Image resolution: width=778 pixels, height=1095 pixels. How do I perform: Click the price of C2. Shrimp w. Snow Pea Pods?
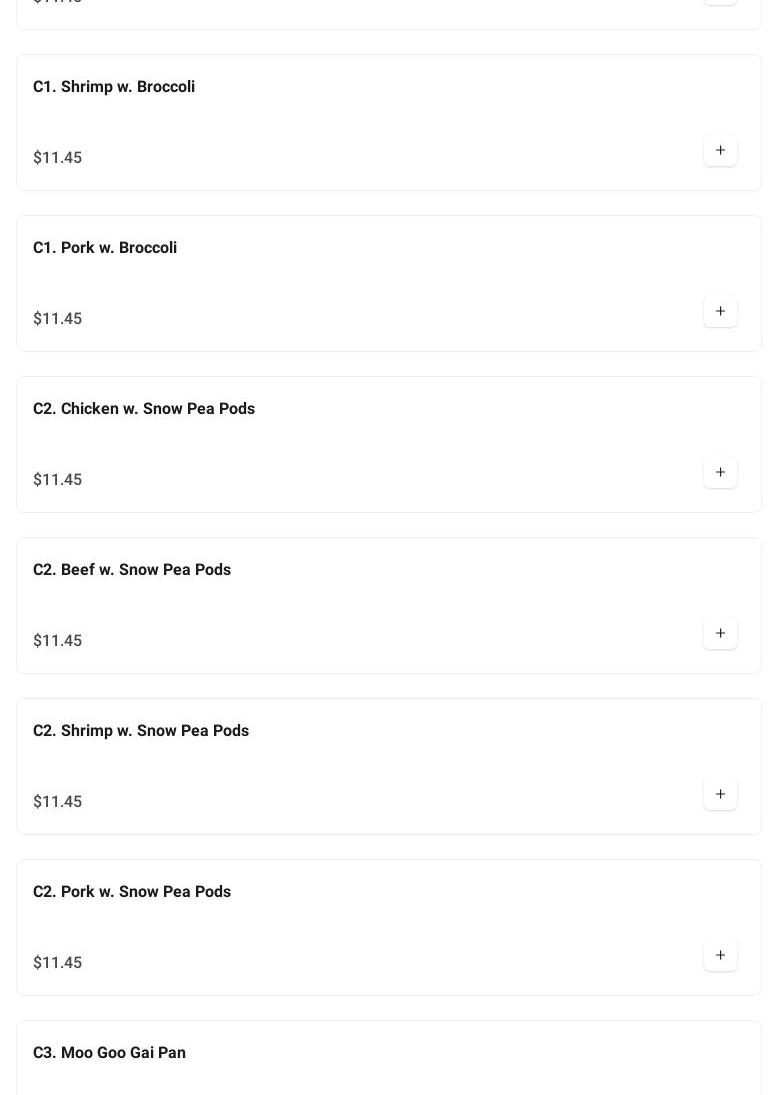click(x=58, y=802)
